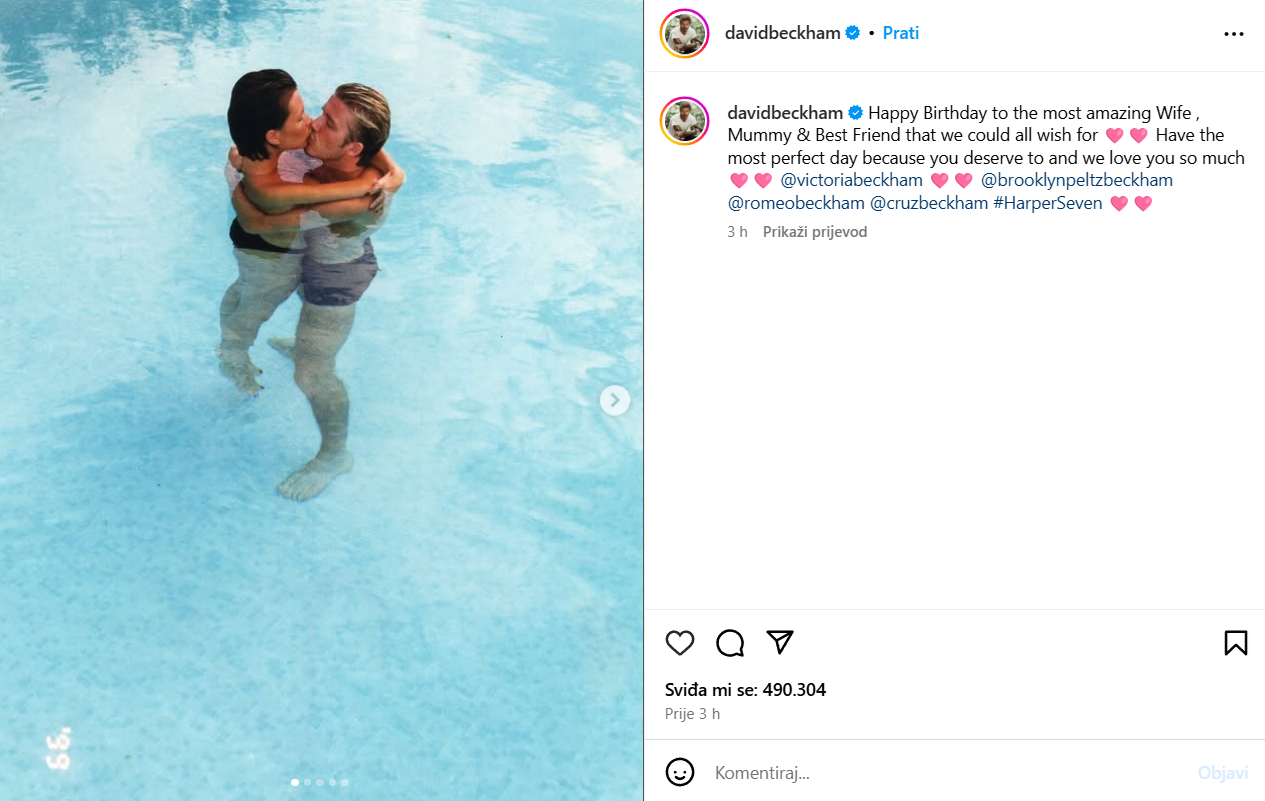Open the @cruzbeckham mention

click(x=929, y=203)
